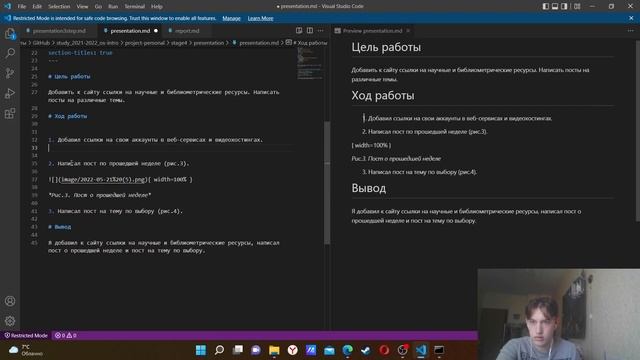The image size is (640, 360).
Task: Open the Help menu
Action: pos(157,7)
